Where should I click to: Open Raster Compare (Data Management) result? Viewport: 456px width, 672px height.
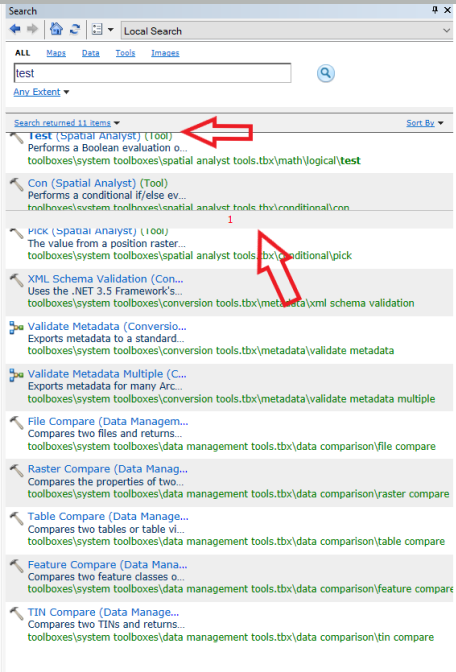click(x=108, y=469)
